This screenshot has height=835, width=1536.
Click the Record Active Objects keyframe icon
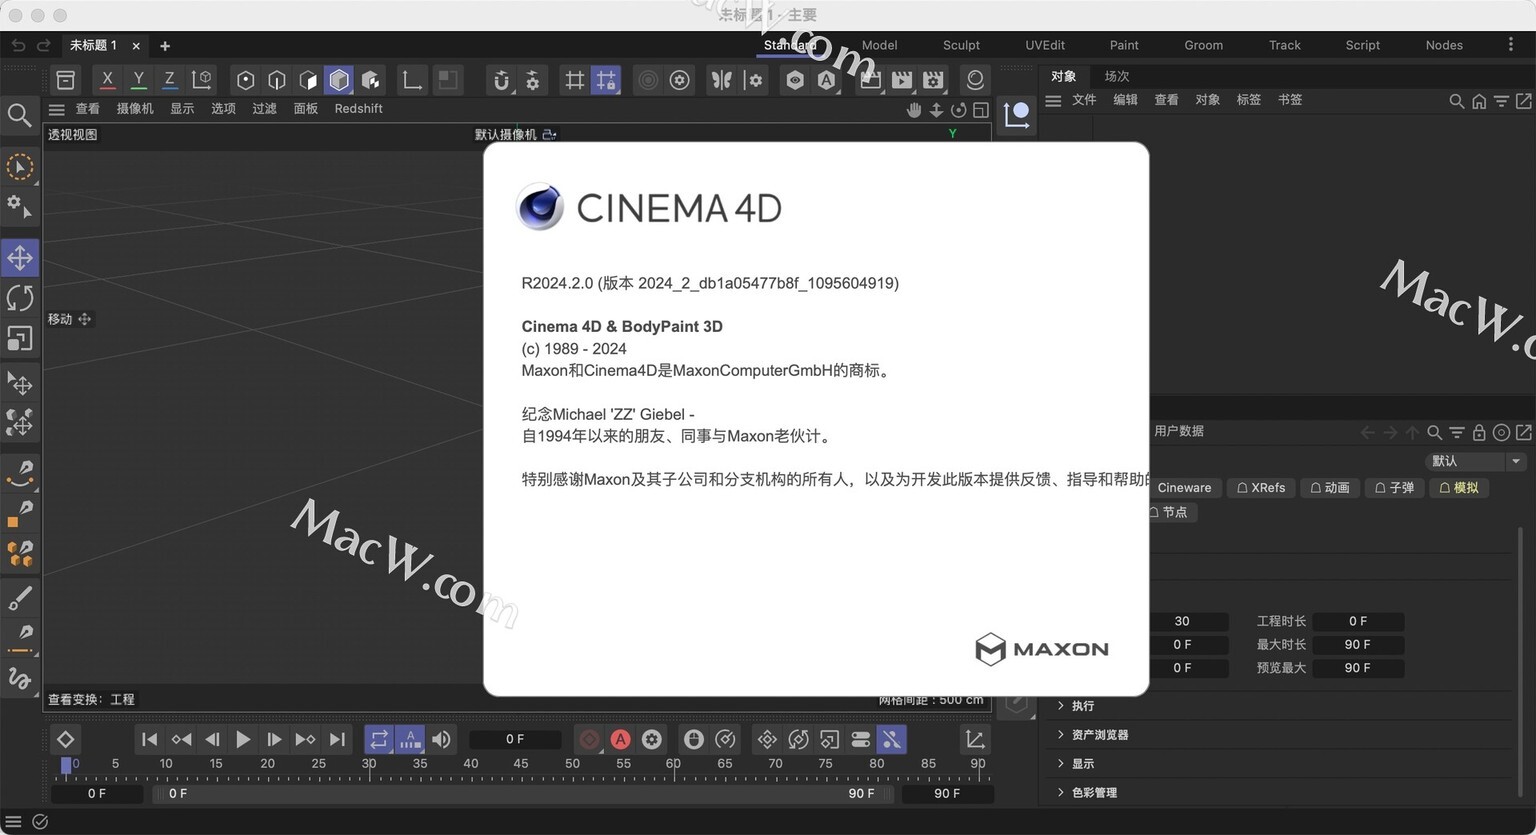coord(589,739)
